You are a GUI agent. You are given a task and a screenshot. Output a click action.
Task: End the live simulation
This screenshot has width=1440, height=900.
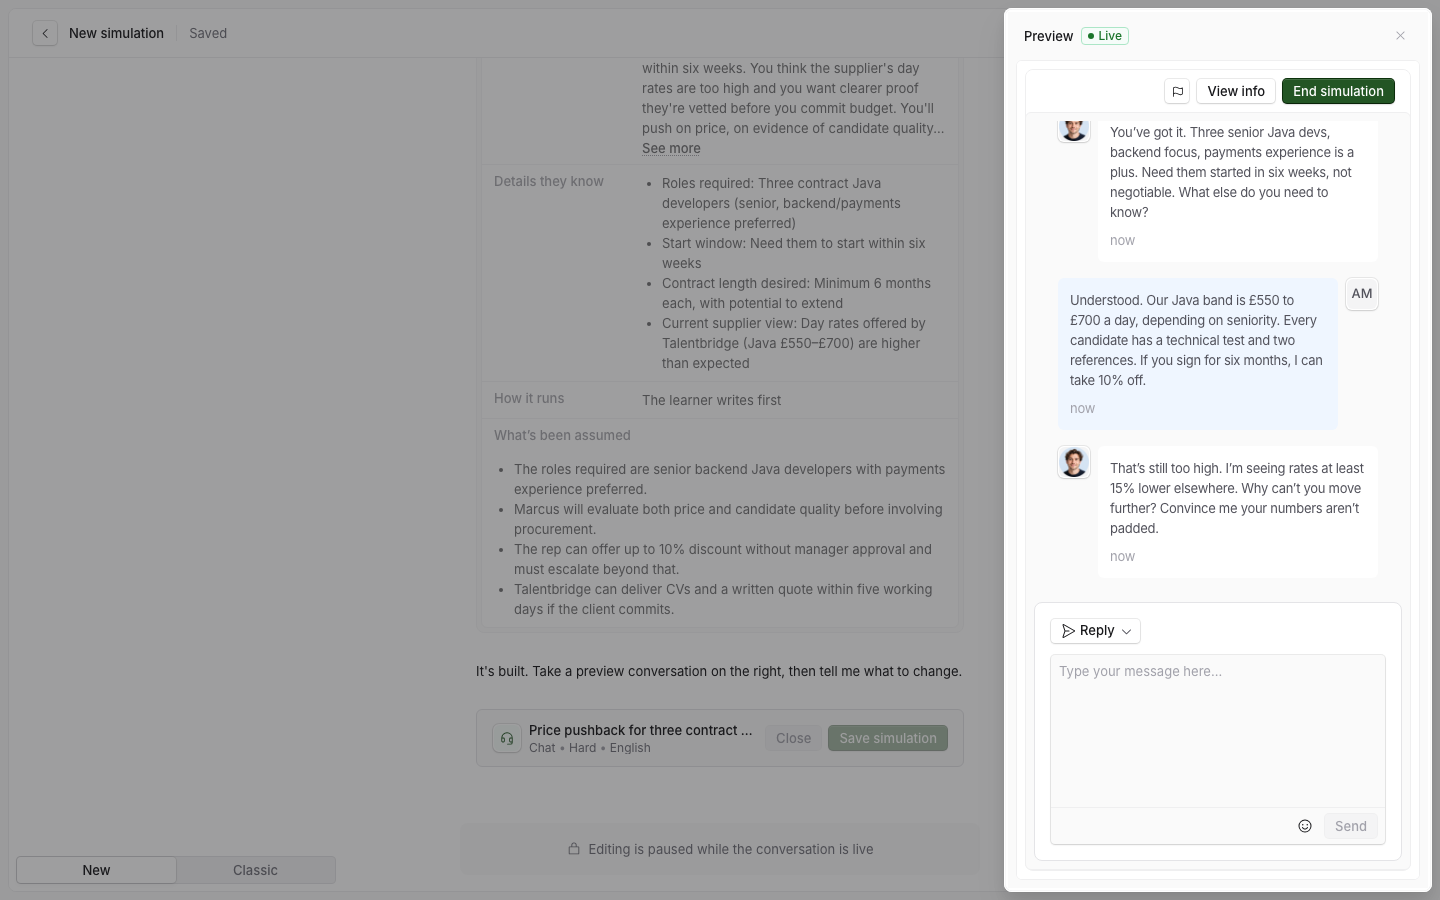click(1338, 91)
